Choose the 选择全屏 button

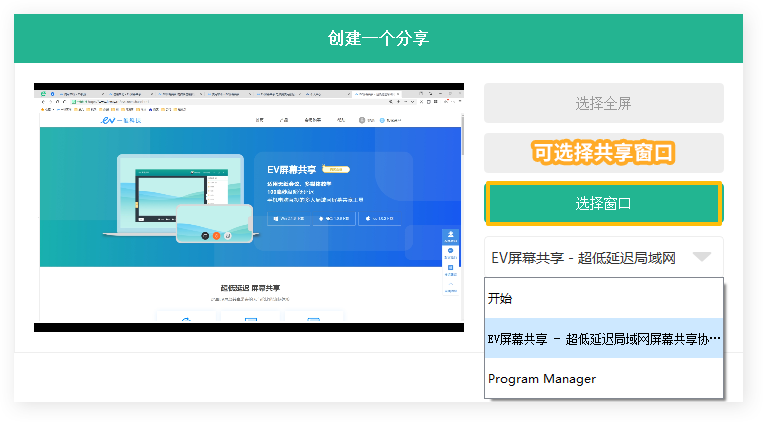coord(603,103)
